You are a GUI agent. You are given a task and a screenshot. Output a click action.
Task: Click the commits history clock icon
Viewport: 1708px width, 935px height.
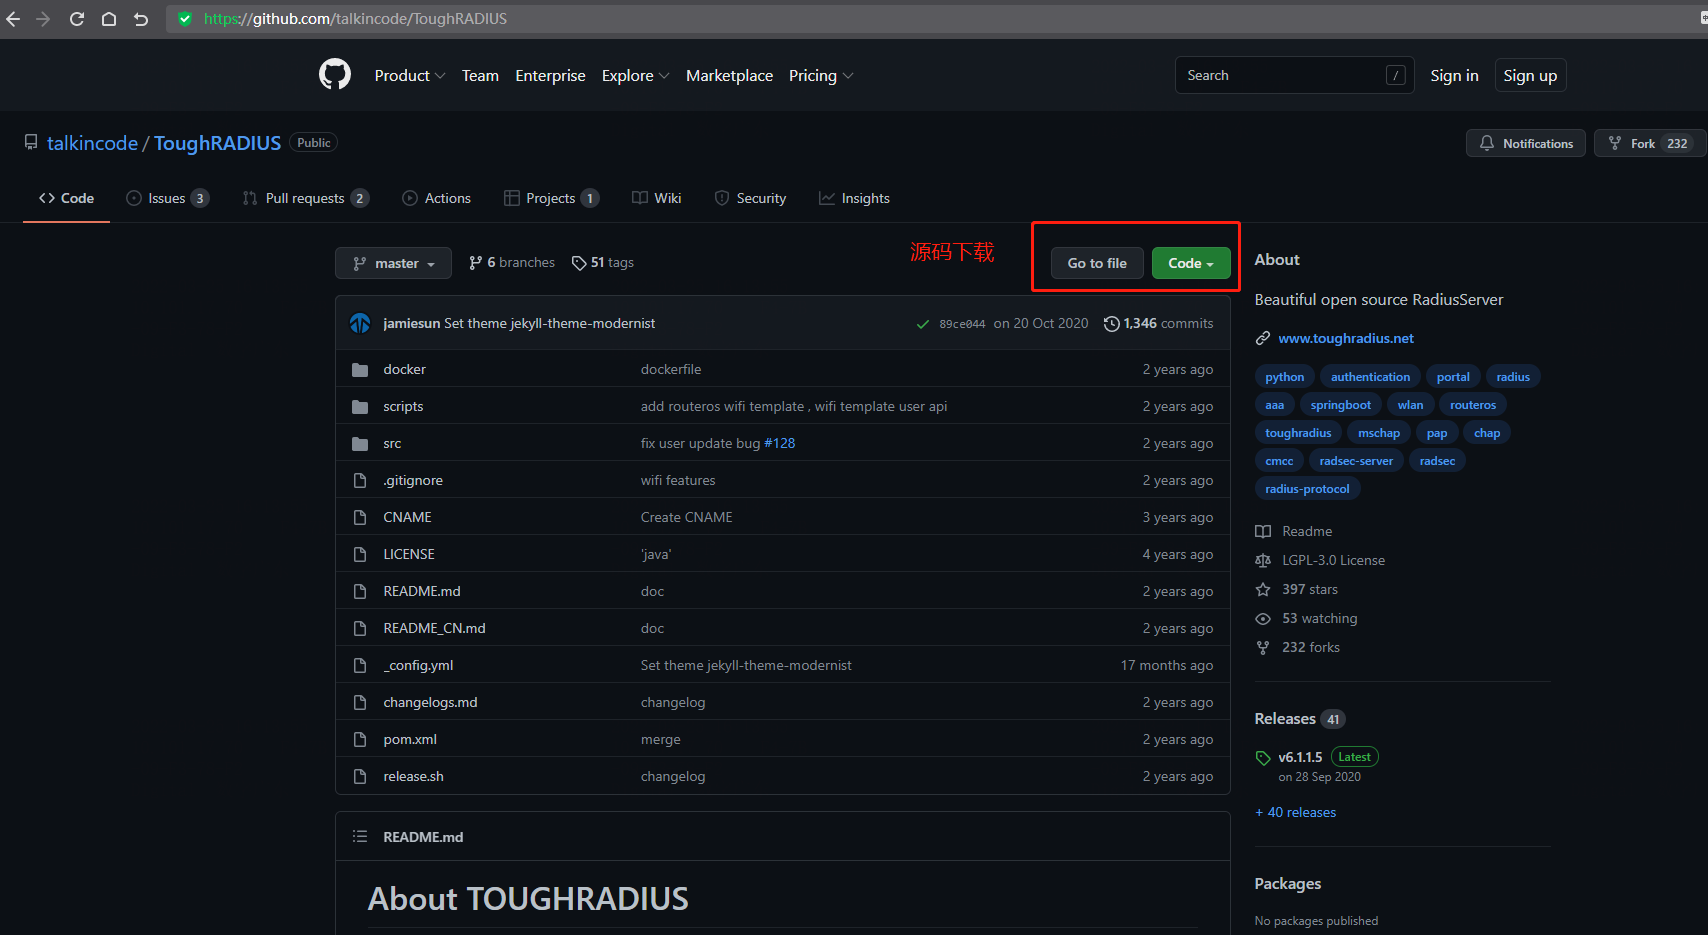(x=1112, y=323)
